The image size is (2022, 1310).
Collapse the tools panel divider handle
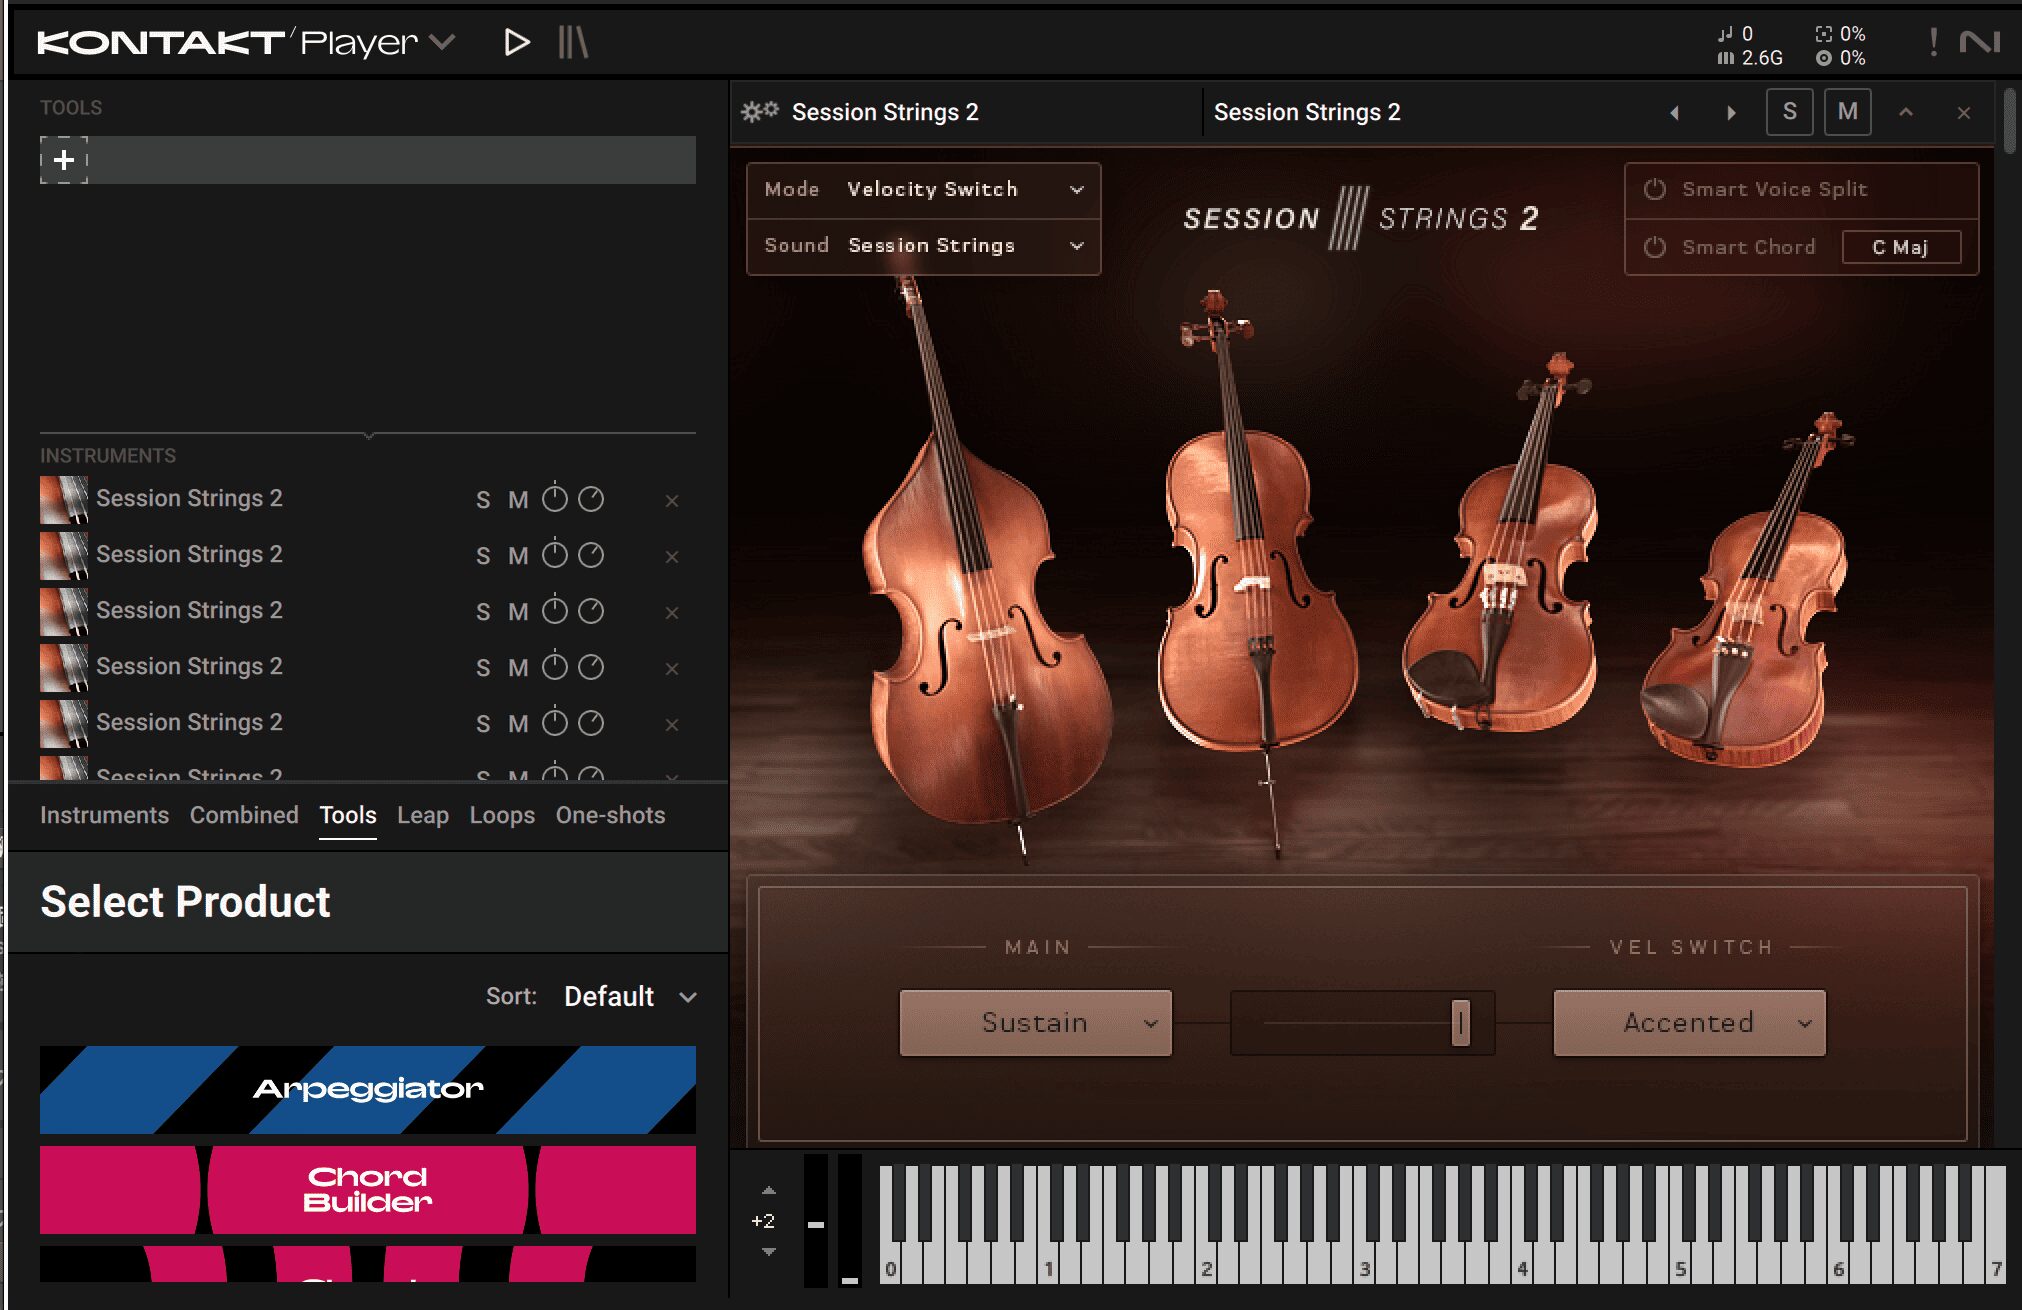coord(368,435)
